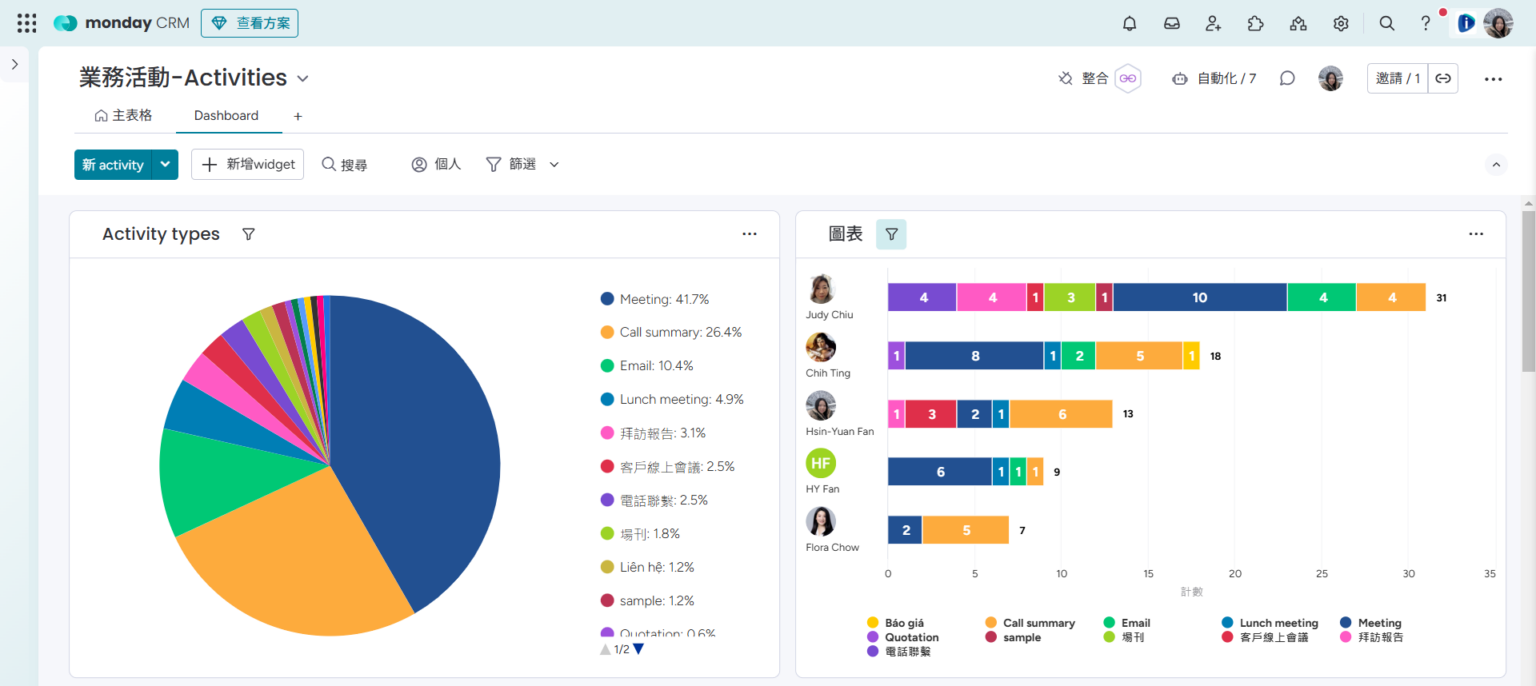The width and height of the screenshot is (1536, 686).
Task: Click the HF avatar for HY Fan
Action: coord(821,463)
